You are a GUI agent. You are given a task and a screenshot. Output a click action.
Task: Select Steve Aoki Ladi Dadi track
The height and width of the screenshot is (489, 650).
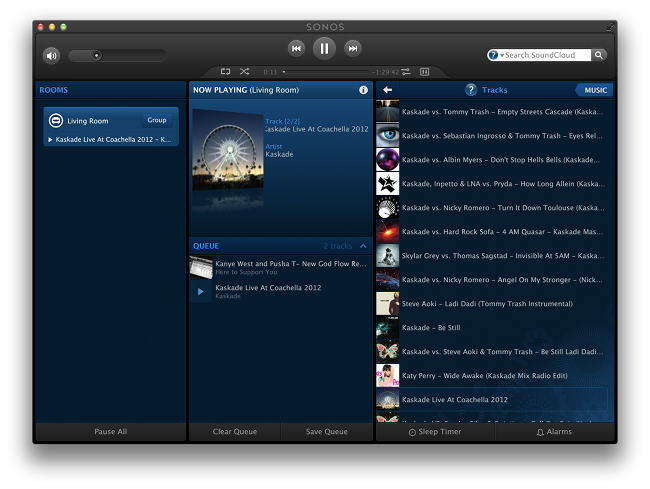[x=495, y=304]
